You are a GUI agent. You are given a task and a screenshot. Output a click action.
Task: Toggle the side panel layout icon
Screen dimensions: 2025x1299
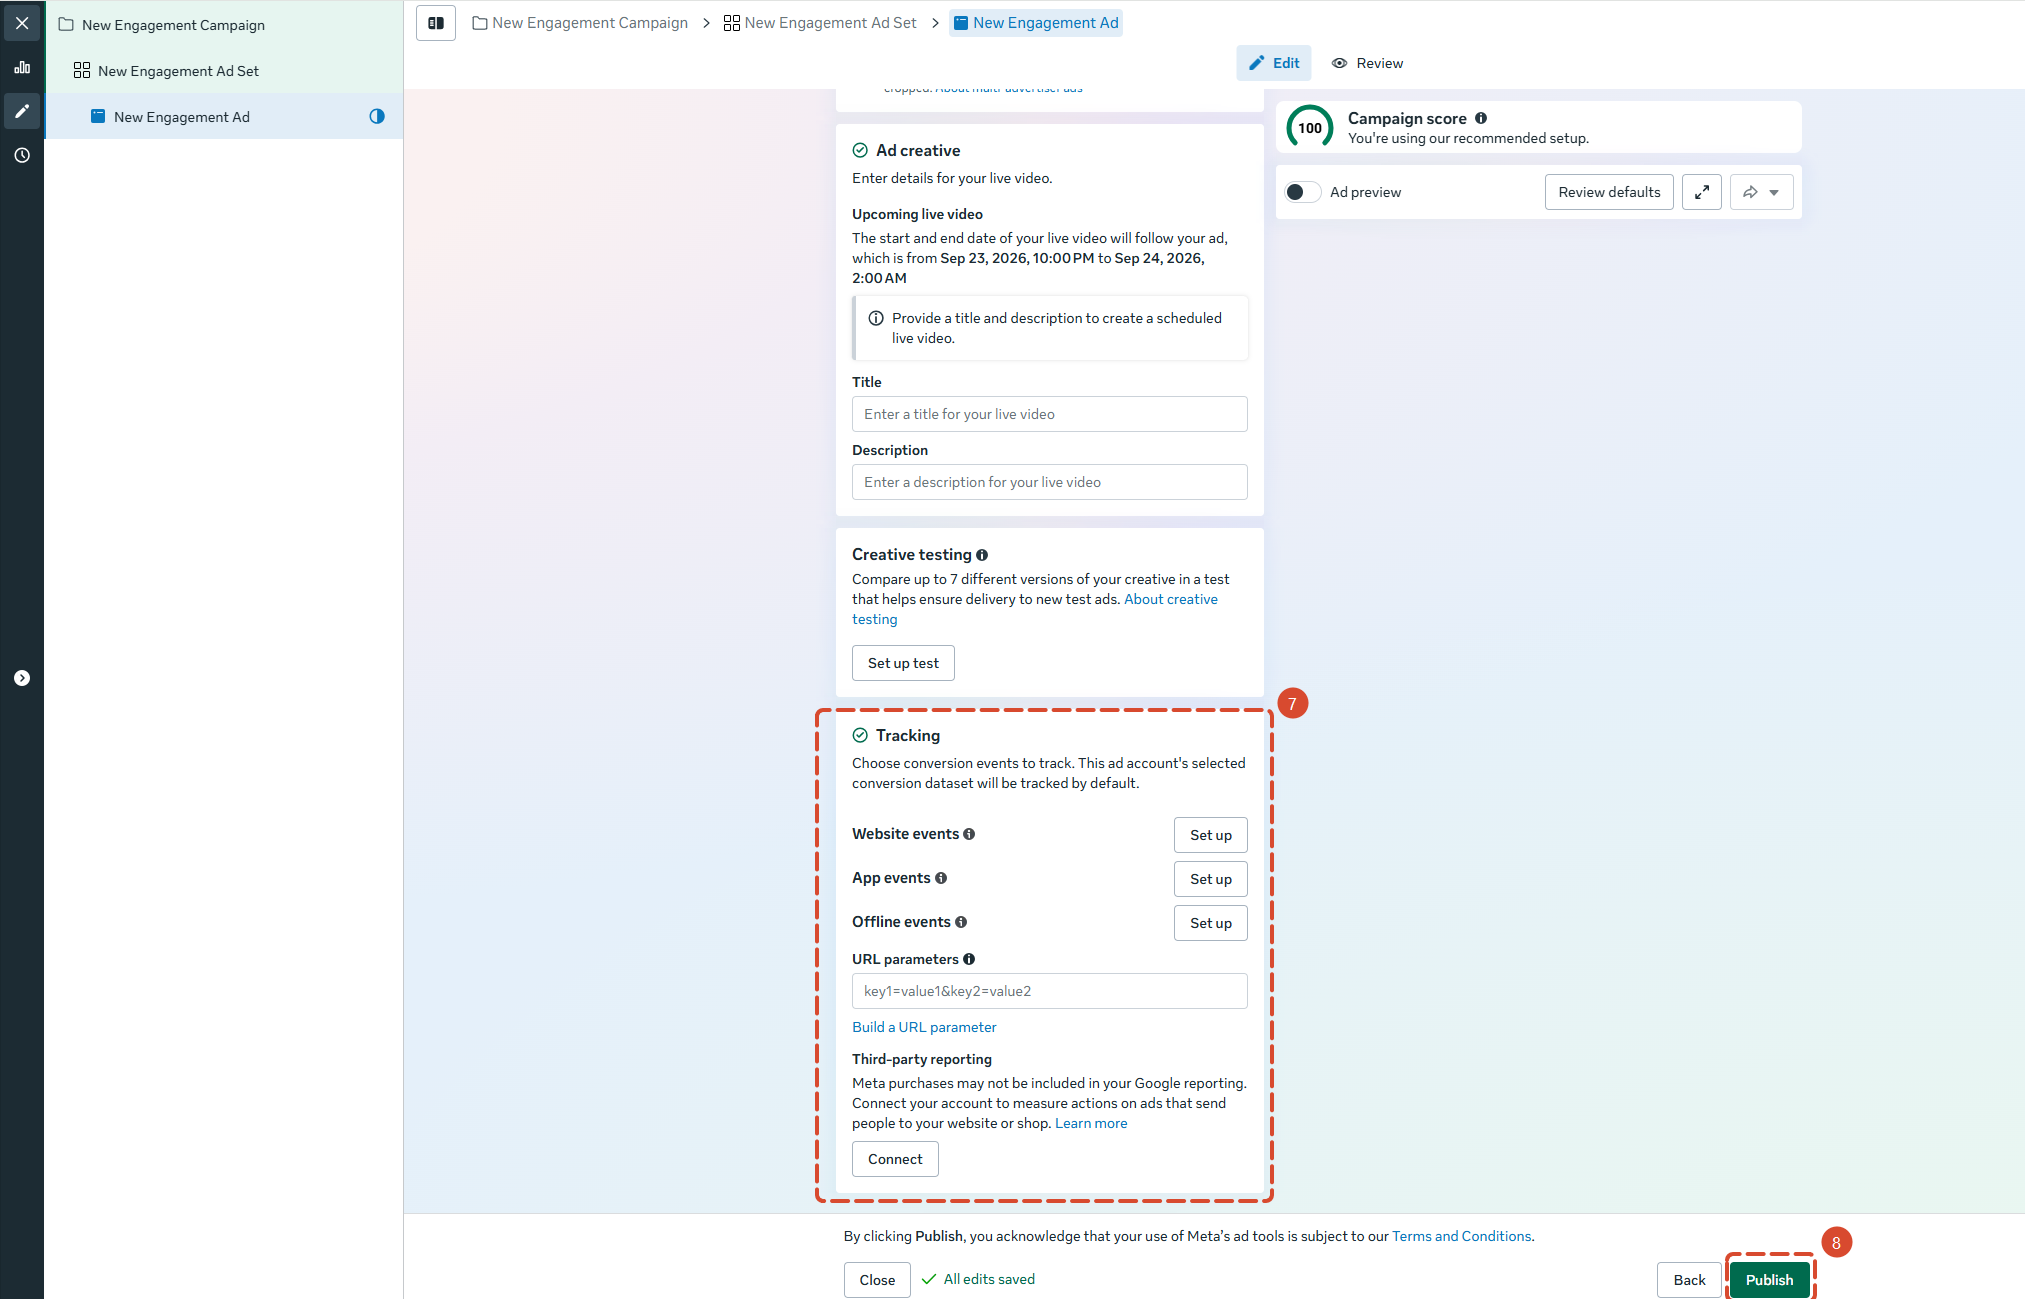[x=436, y=23]
